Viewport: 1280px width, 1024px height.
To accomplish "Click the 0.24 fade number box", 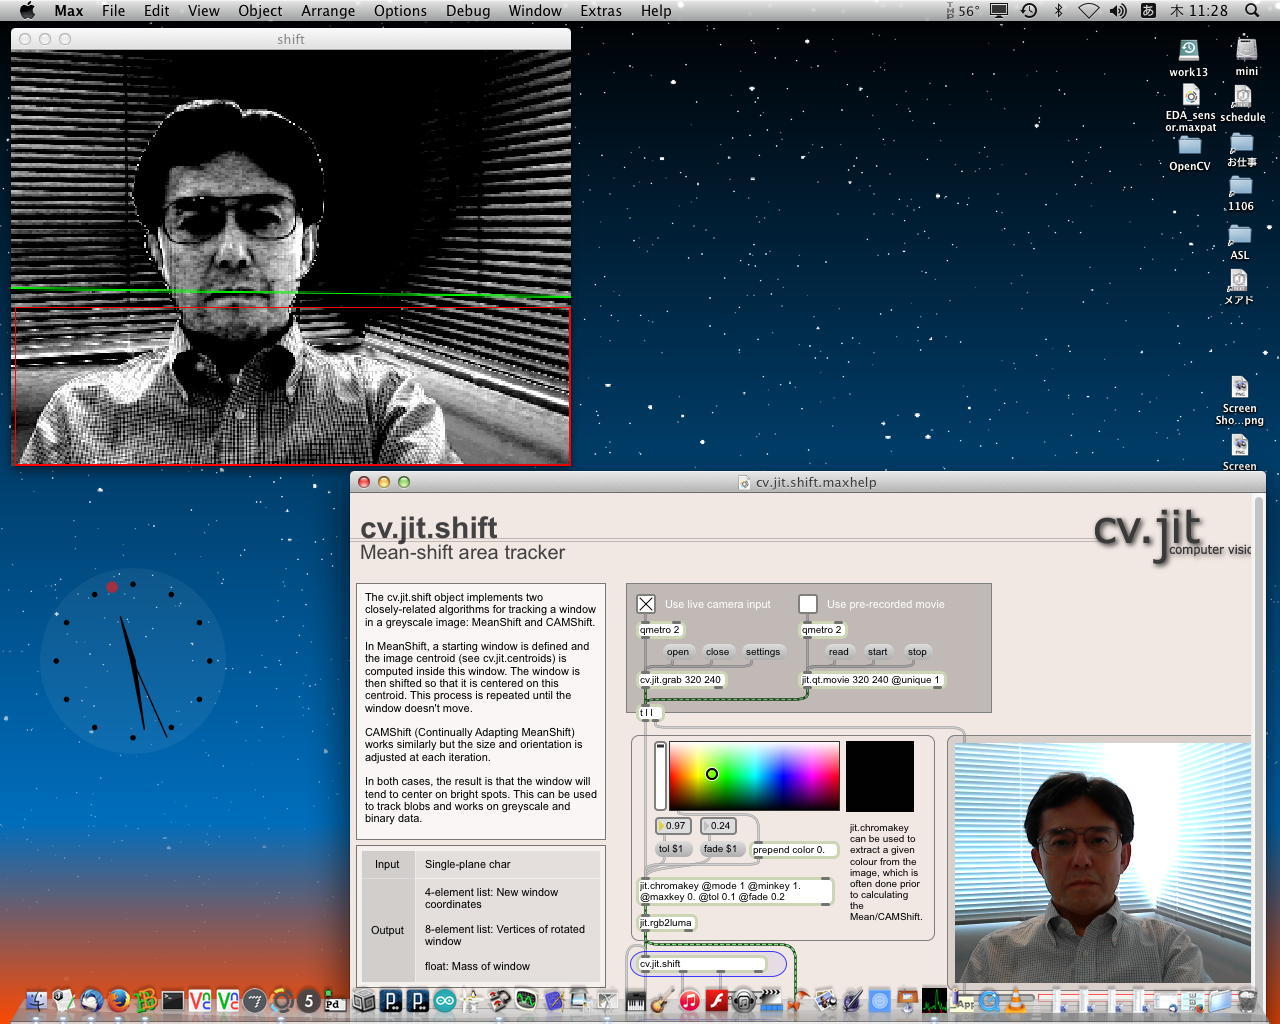I will pos(719,826).
